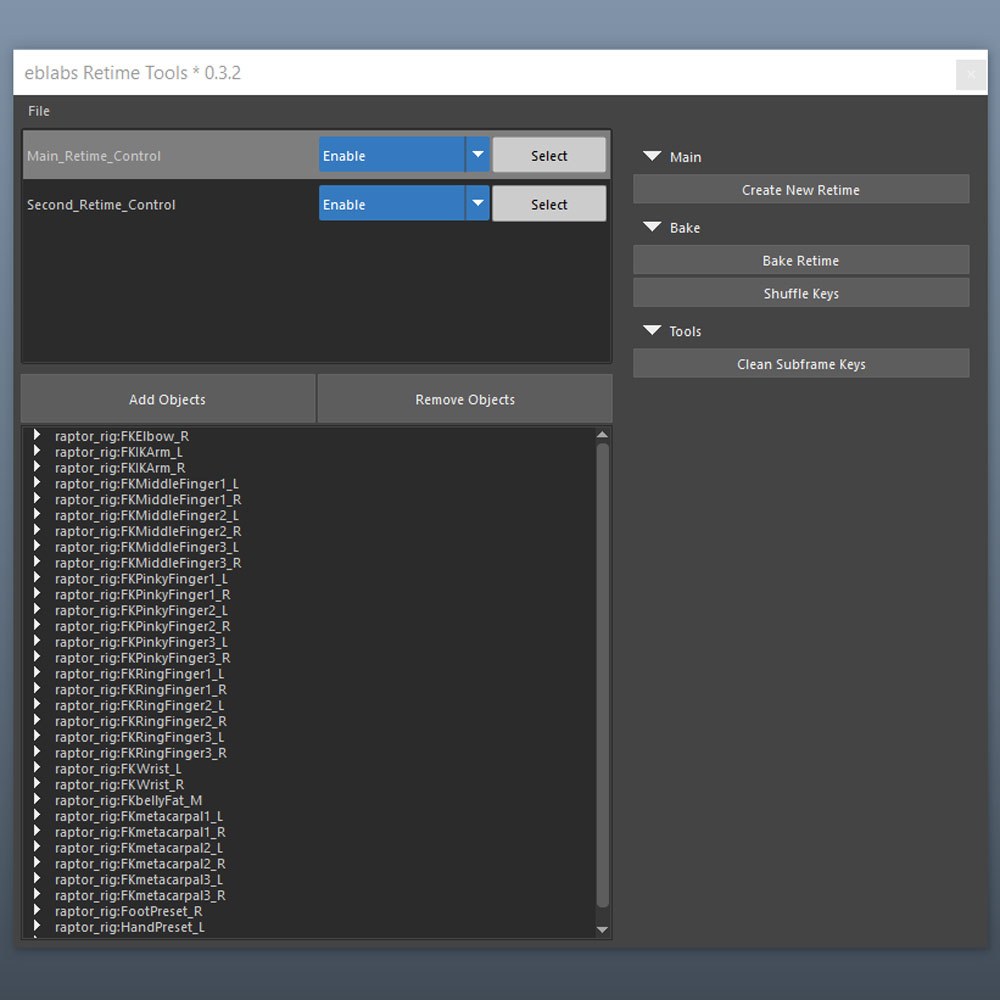This screenshot has width=1000, height=1000.
Task: Open Enable dropdown for Main_Retime_Control
Action: pos(404,155)
